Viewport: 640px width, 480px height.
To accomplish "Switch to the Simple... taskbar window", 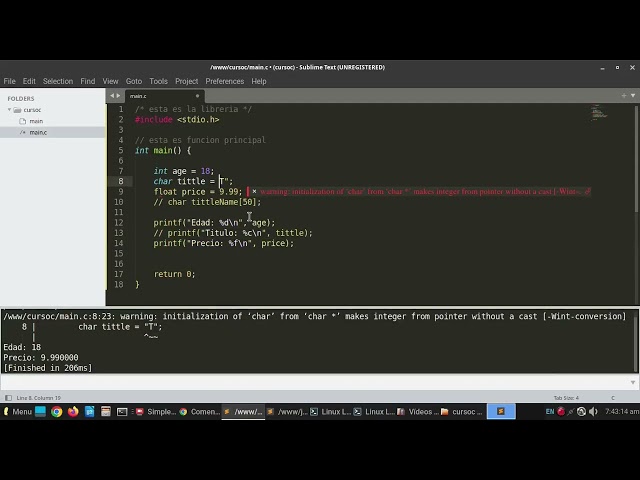I will (x=156, y=412).
